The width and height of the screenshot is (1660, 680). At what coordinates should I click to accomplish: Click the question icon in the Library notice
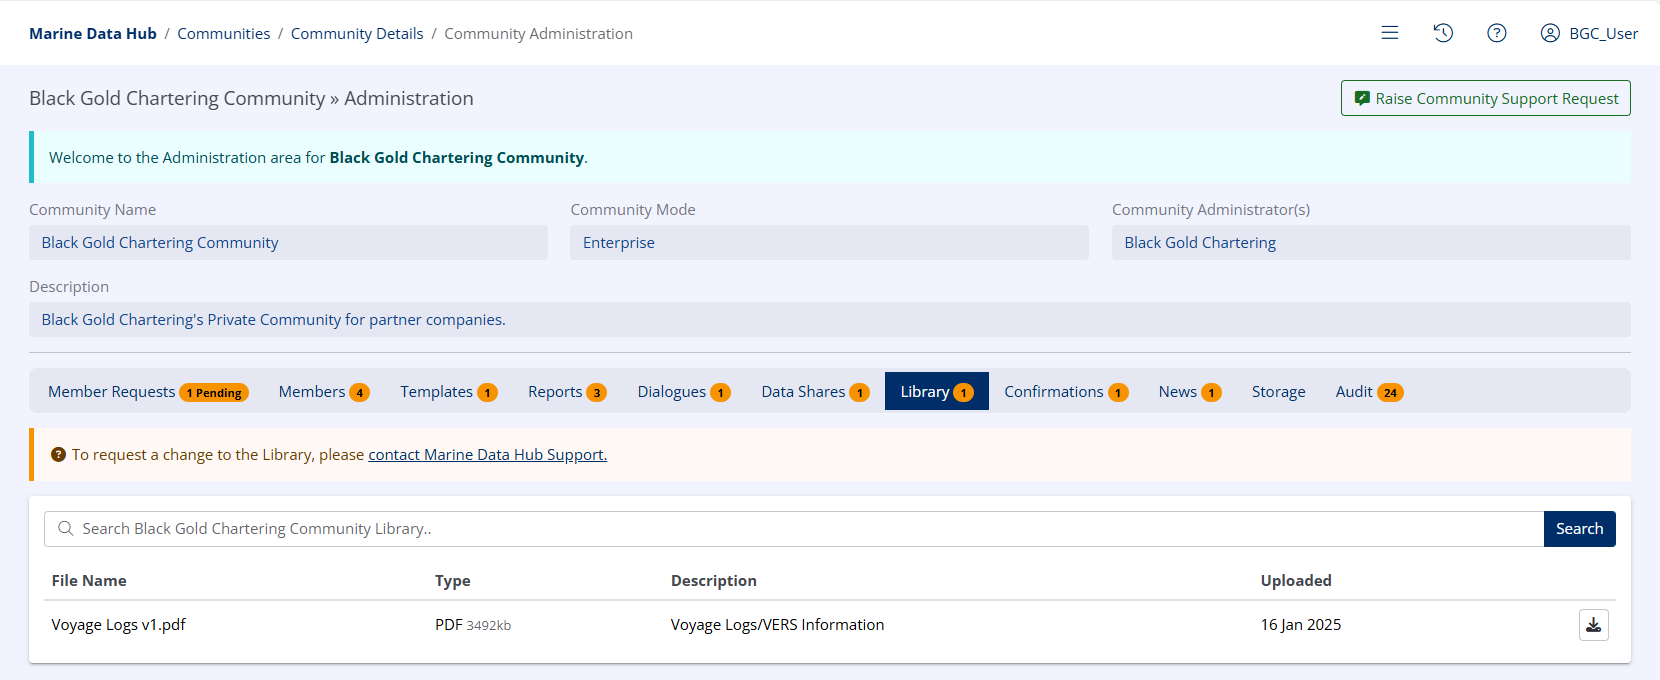[x=58, y=455]
